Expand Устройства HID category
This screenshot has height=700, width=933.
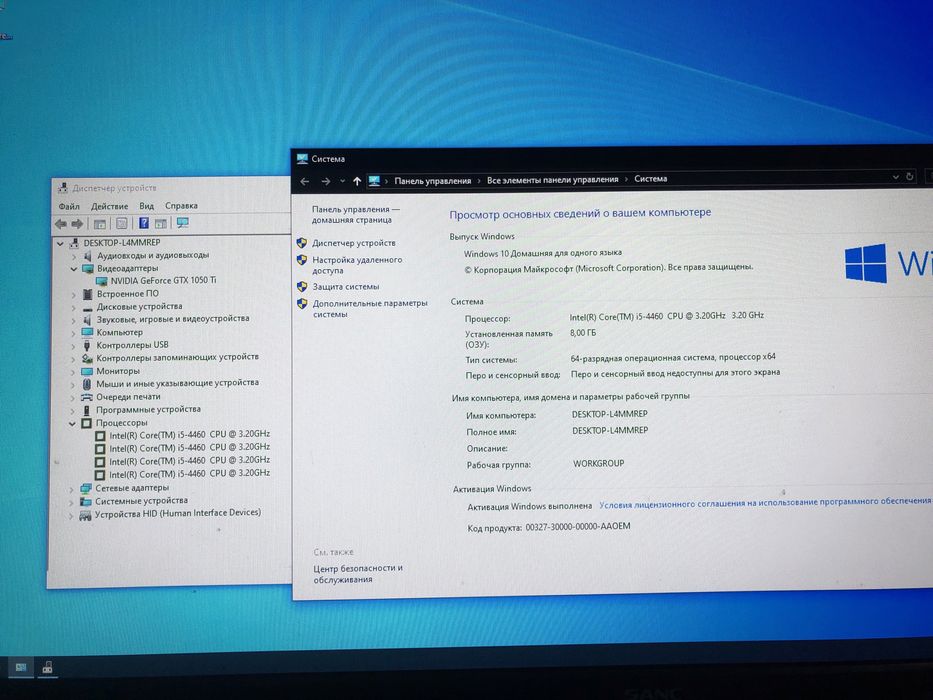pos(71,515)
